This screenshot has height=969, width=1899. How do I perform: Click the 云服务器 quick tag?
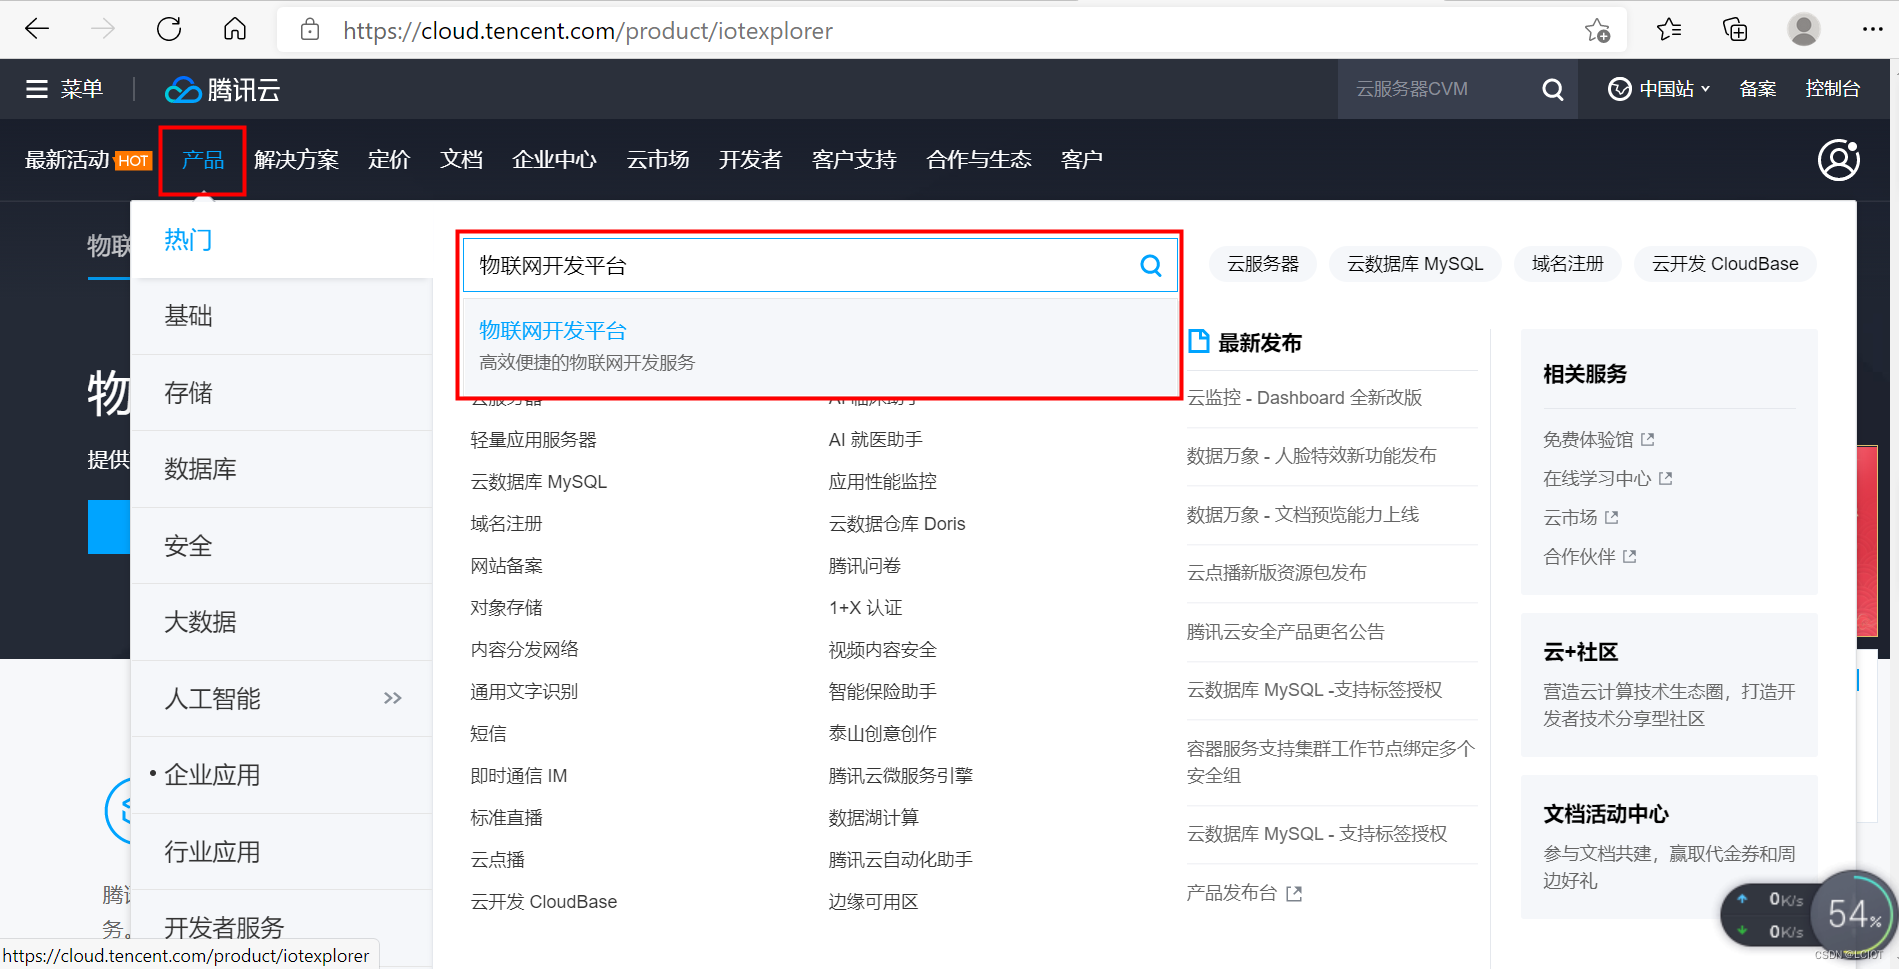[1263, 264]
